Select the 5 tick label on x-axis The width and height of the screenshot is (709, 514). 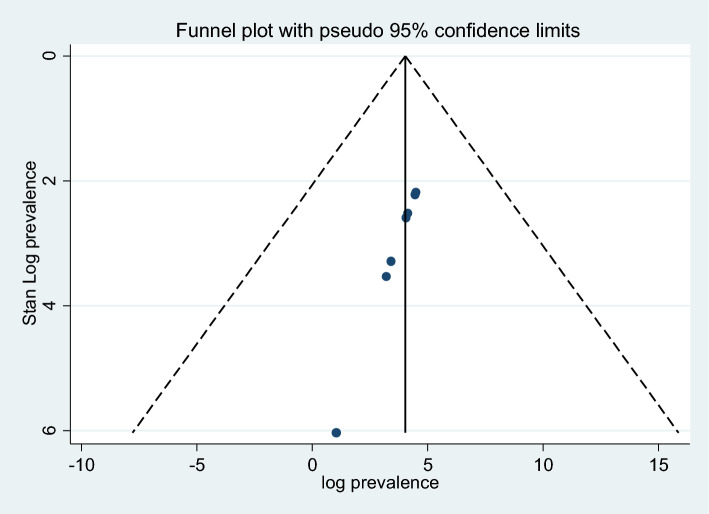point(428,465)
